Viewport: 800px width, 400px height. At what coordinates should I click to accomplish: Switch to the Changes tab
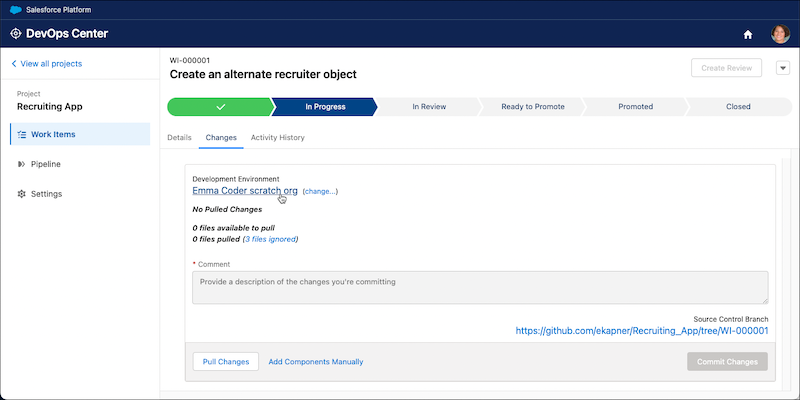(x=221, y=138)
